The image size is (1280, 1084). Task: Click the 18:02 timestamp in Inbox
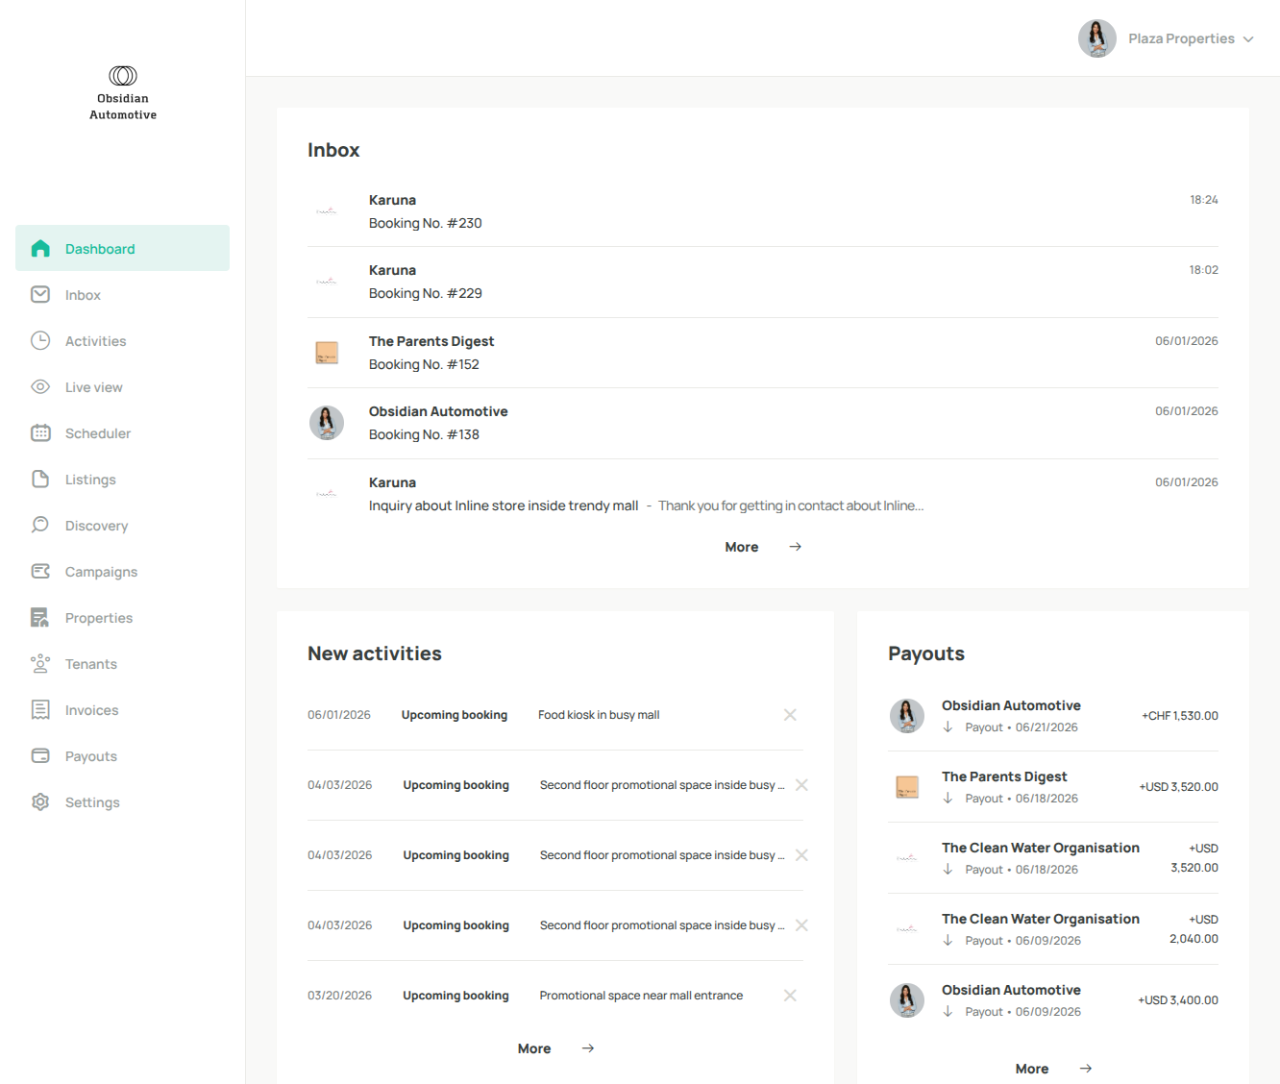tap(1204, 270)
